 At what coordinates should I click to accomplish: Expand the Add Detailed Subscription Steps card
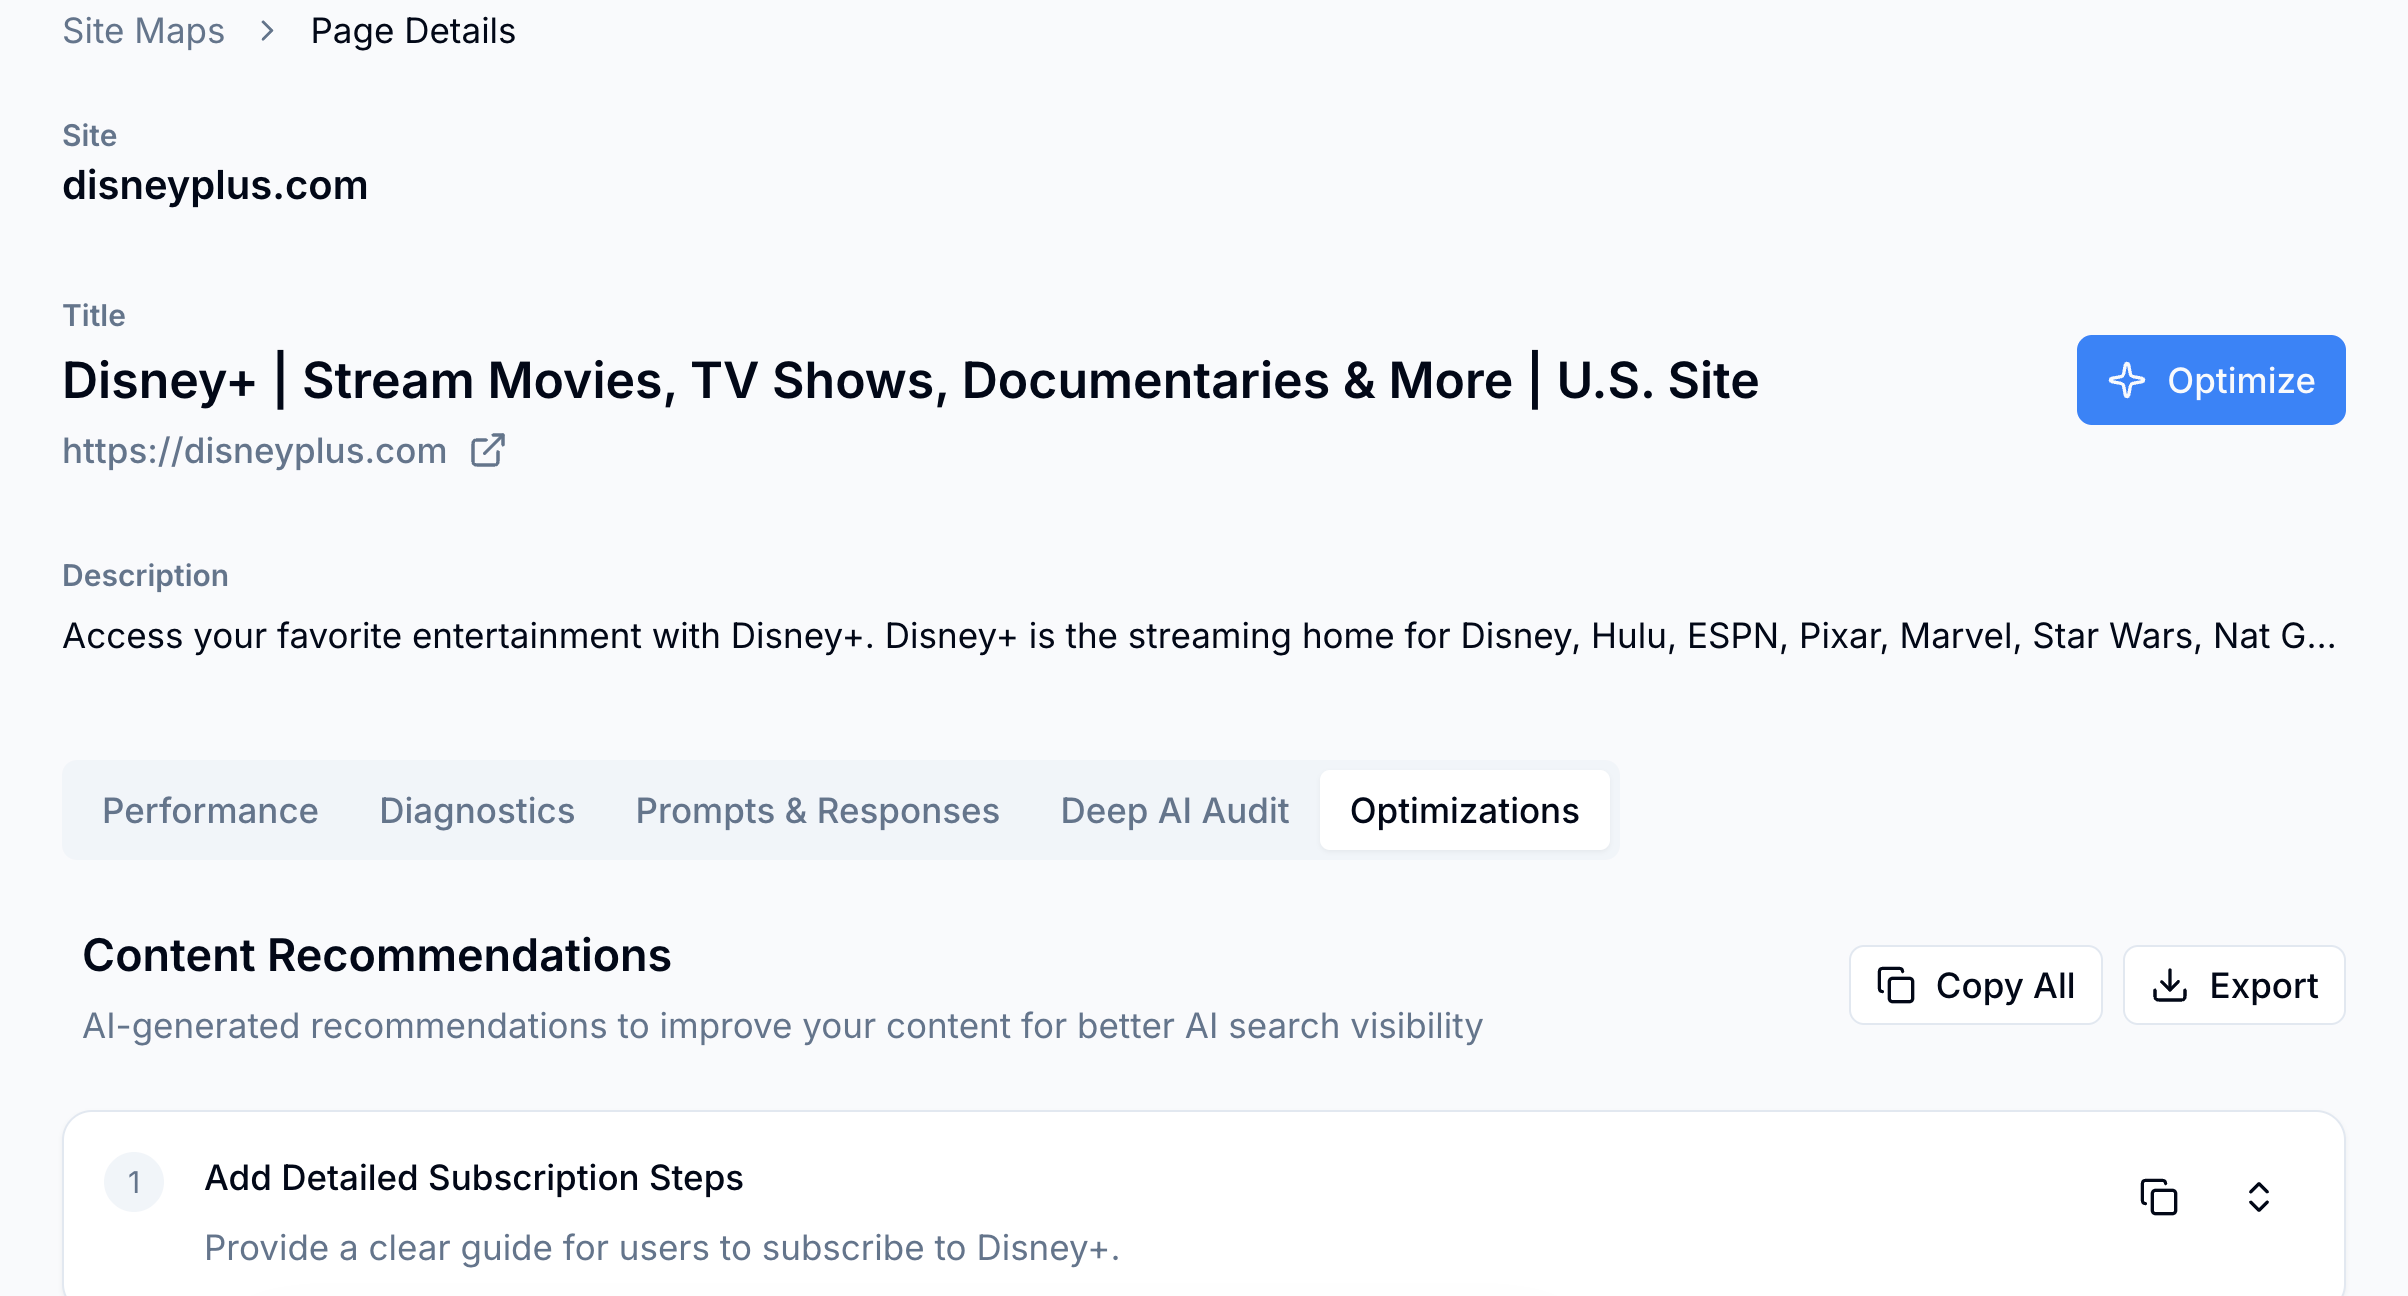(2259, 1197)
